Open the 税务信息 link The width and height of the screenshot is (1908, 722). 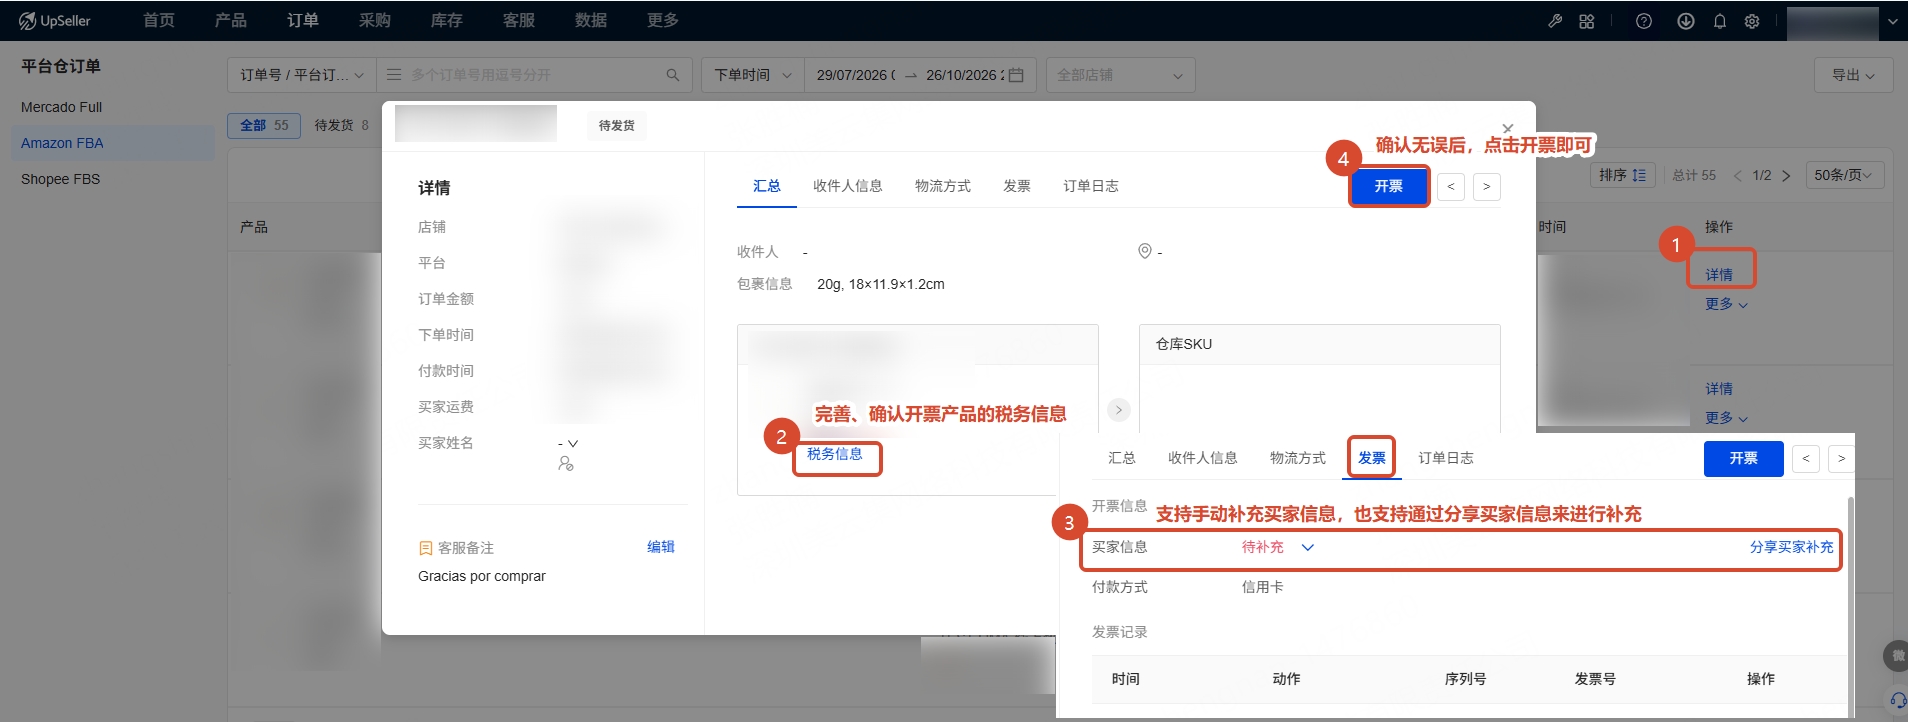835,454
